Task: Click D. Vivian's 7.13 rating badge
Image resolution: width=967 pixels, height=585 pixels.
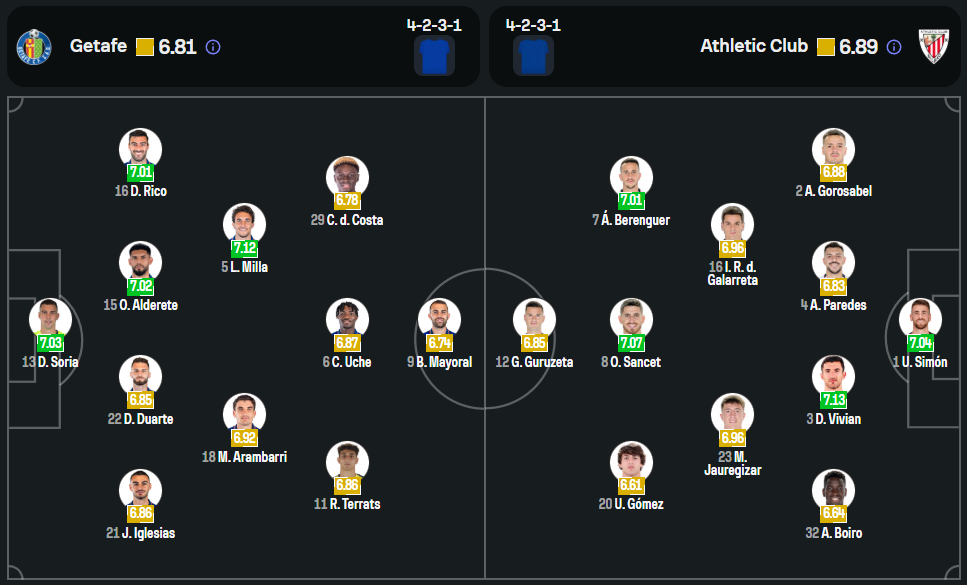Action: tap(833, 400)
